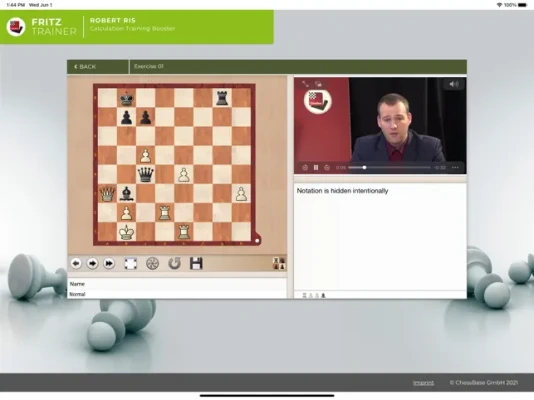Skip video forward using forward icon
The height and width of the screenshot is (400, 534).
coord(327,167)
